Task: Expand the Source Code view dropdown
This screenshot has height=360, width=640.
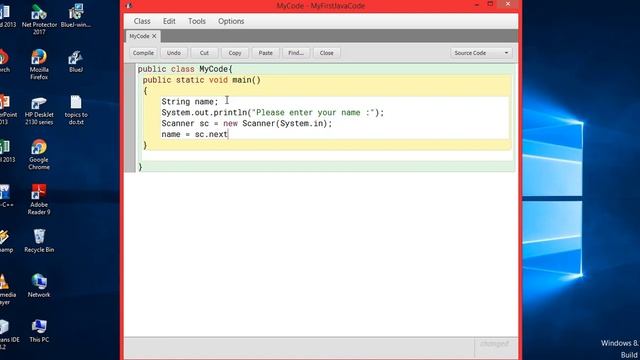Action: pos(481,53)
